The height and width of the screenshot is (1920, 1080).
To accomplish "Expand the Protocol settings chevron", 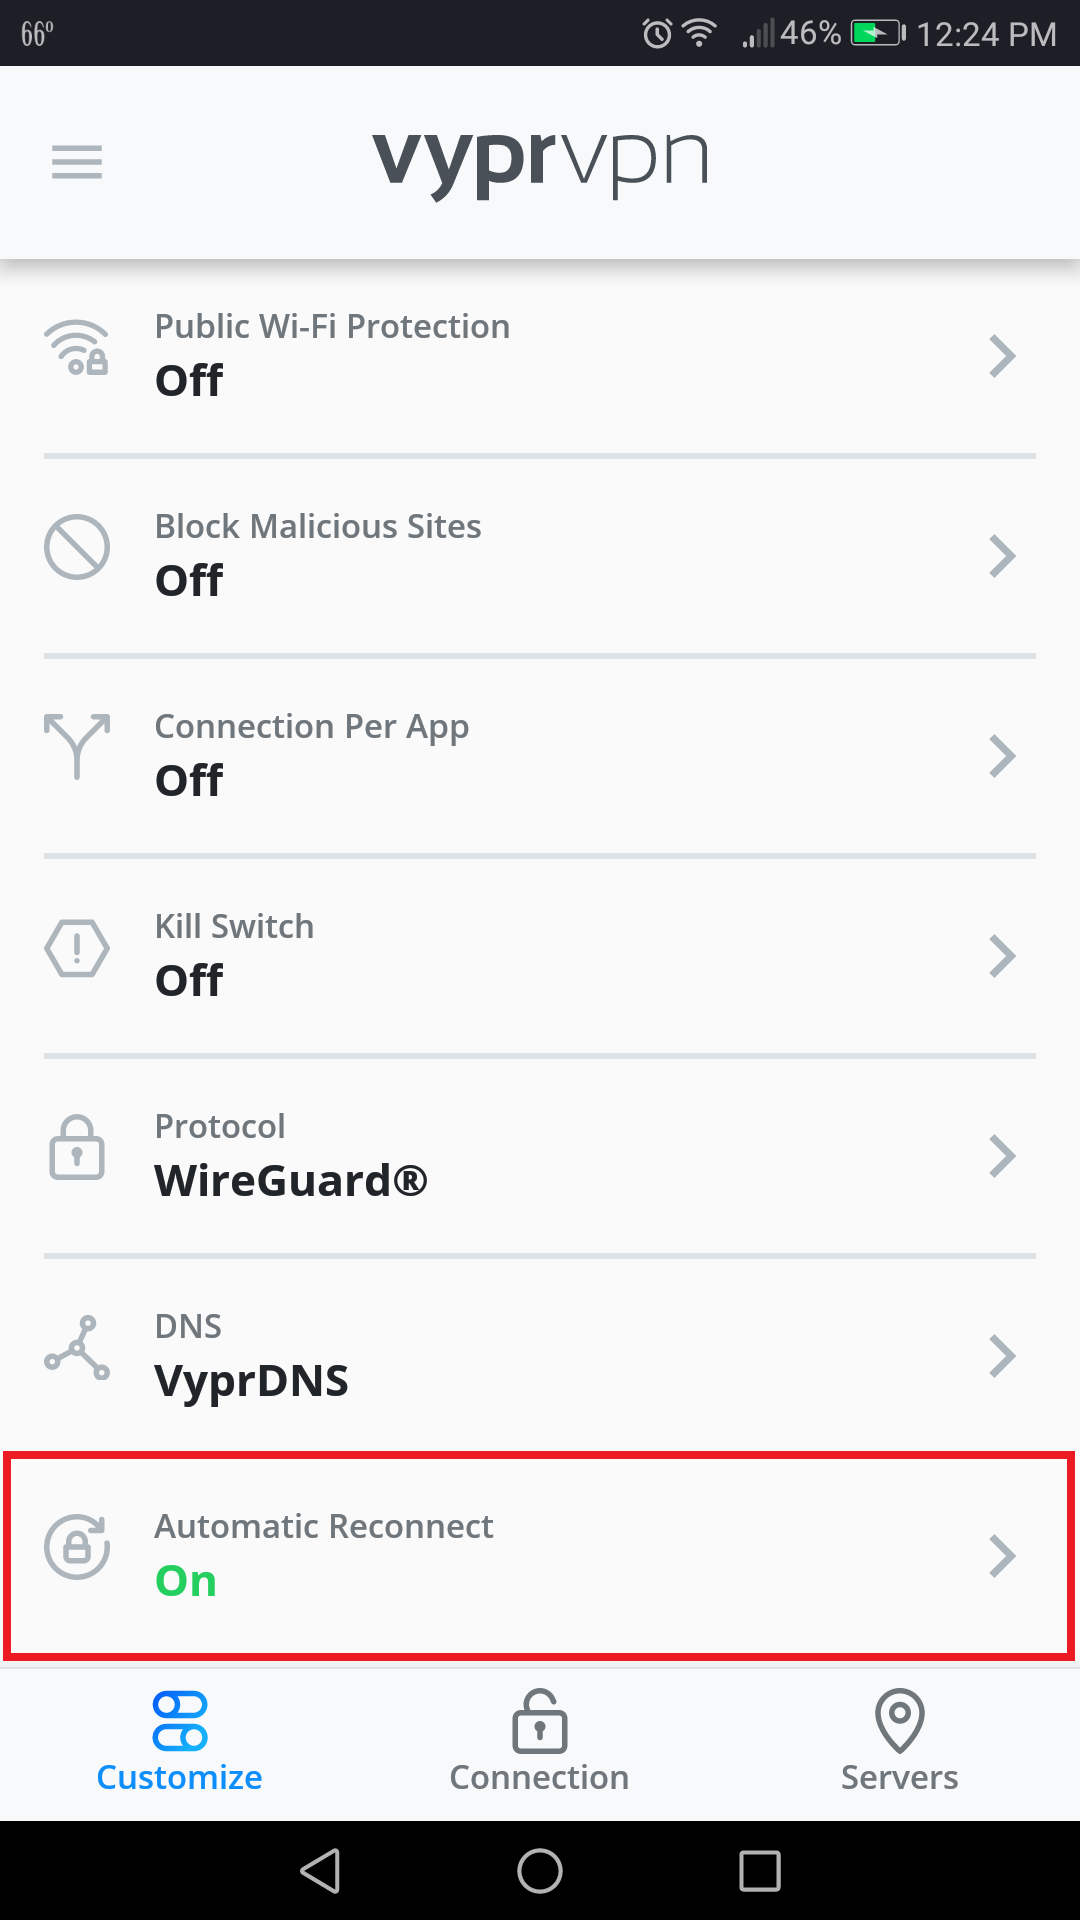I will click(1003, 1155).
